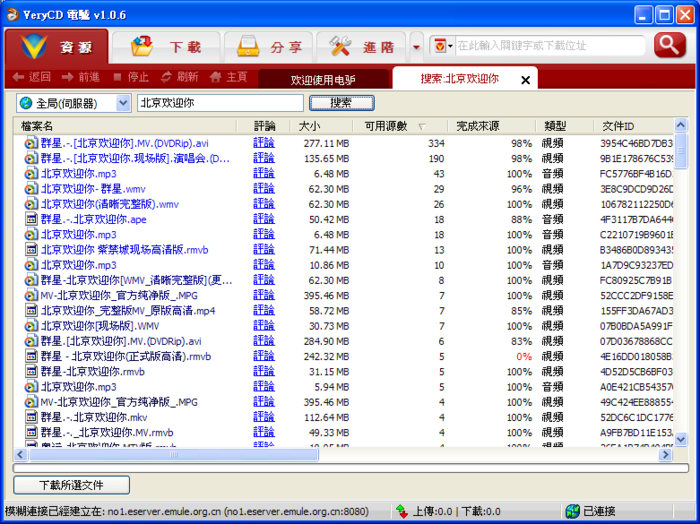The width and height of the screenshot is (700, 524).
Task: Open 評論 link for 北京欢迎你- 群星.wmv
Action: click(x=264, y=188)
